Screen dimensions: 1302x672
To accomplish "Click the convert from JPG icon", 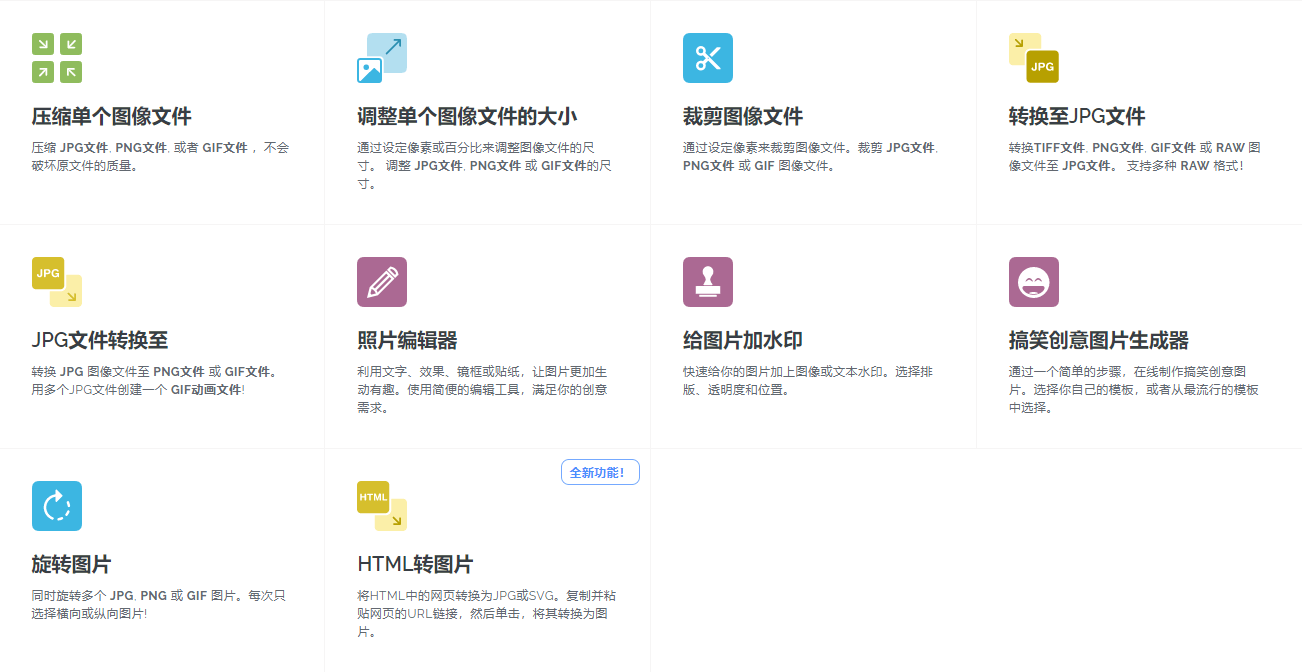I will click(x=57, y=282).
